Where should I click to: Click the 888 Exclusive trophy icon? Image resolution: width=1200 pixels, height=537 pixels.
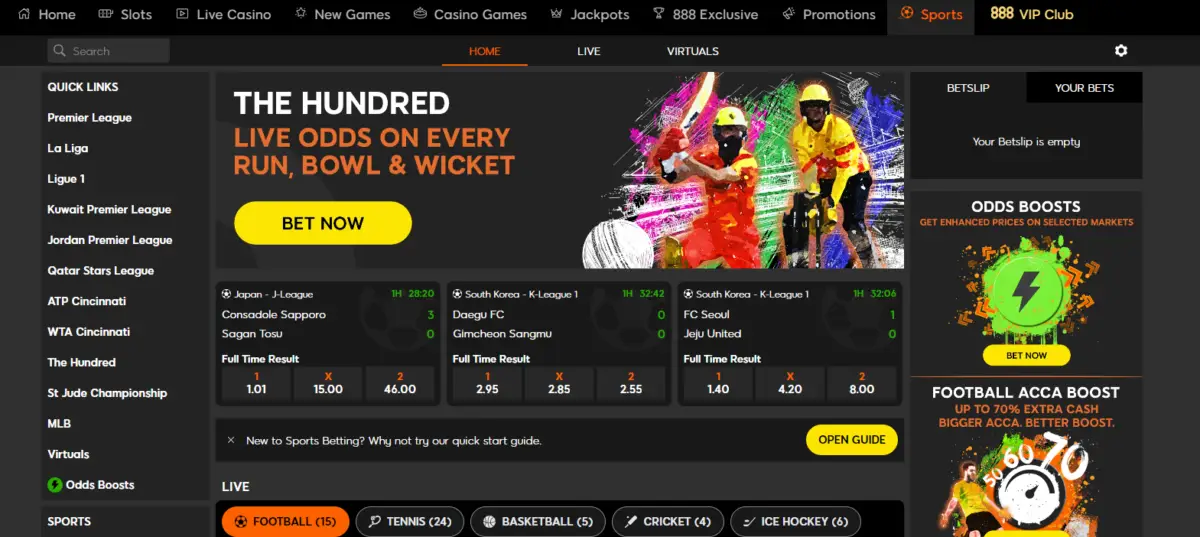[x=658, y=14]
